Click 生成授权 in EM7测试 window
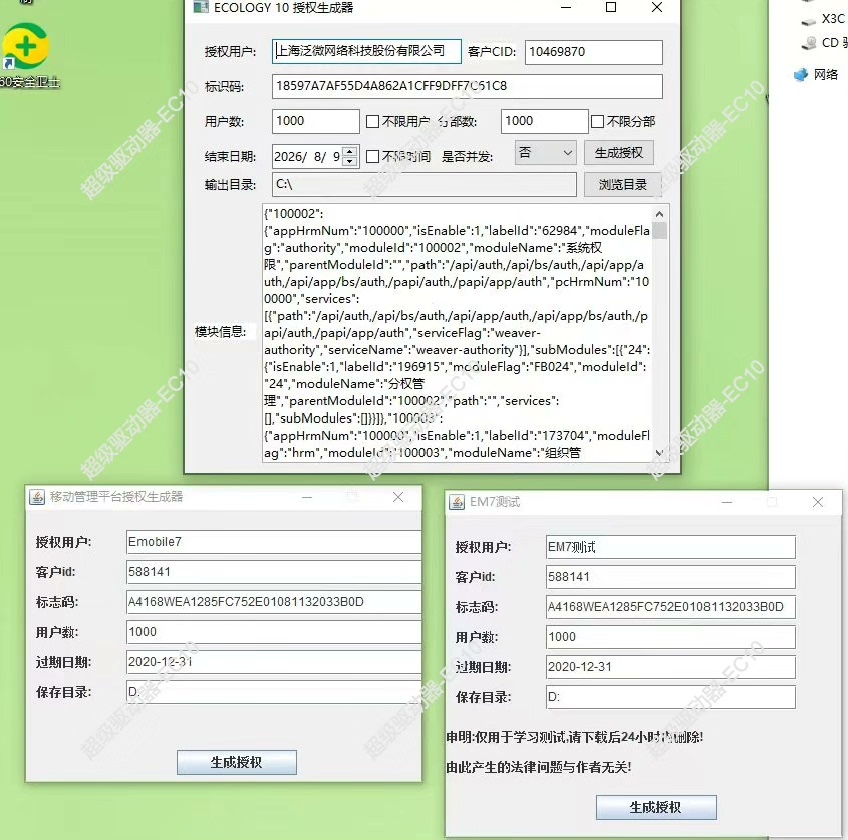This screenshot has height=840, width=848. tap(656, 807)
